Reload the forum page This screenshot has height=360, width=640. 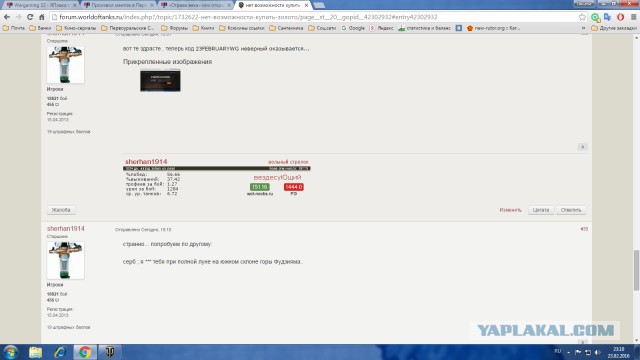(x=30, y=17)
